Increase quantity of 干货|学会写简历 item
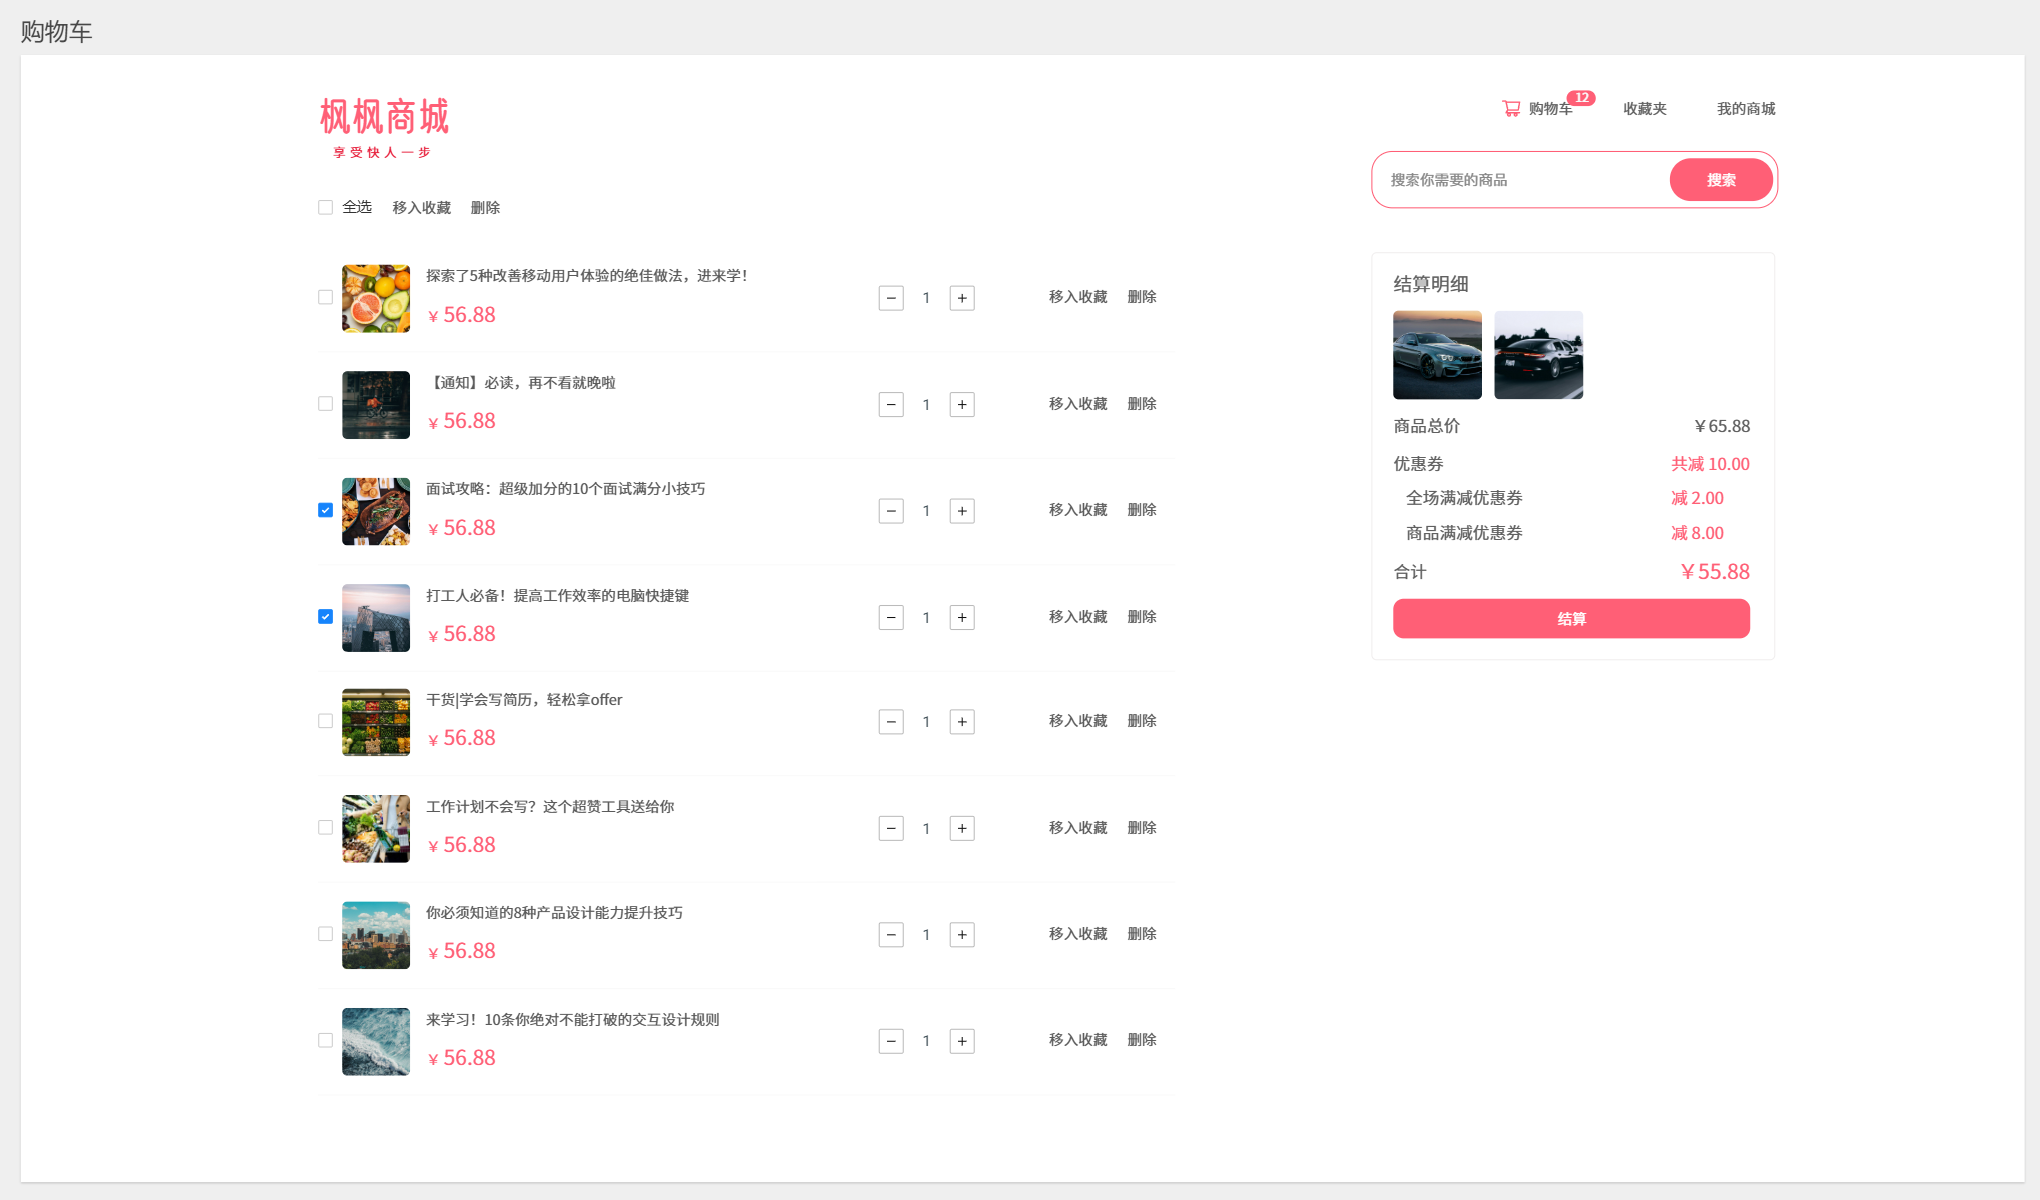Image resolution: width=2040 pixels, height=1200 pixels. point(962,722)
